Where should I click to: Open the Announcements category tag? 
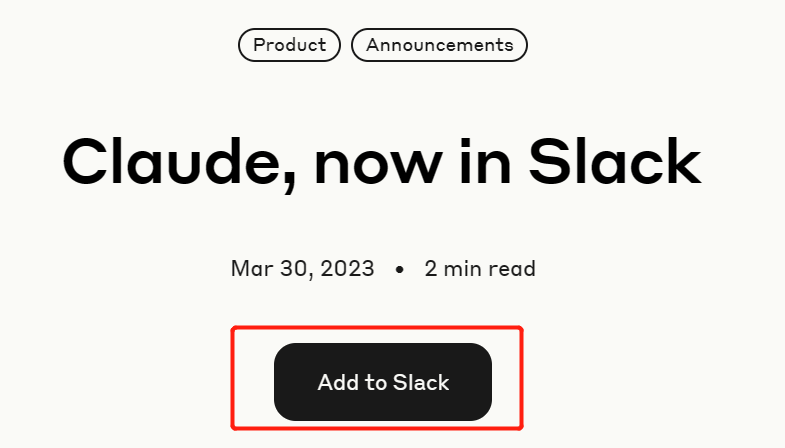(440, 45)
